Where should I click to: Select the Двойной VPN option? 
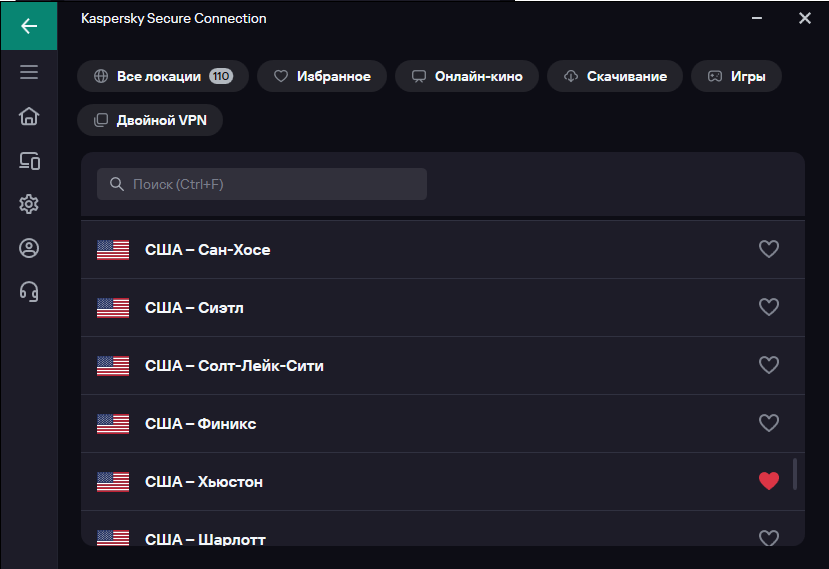point(150,120)
